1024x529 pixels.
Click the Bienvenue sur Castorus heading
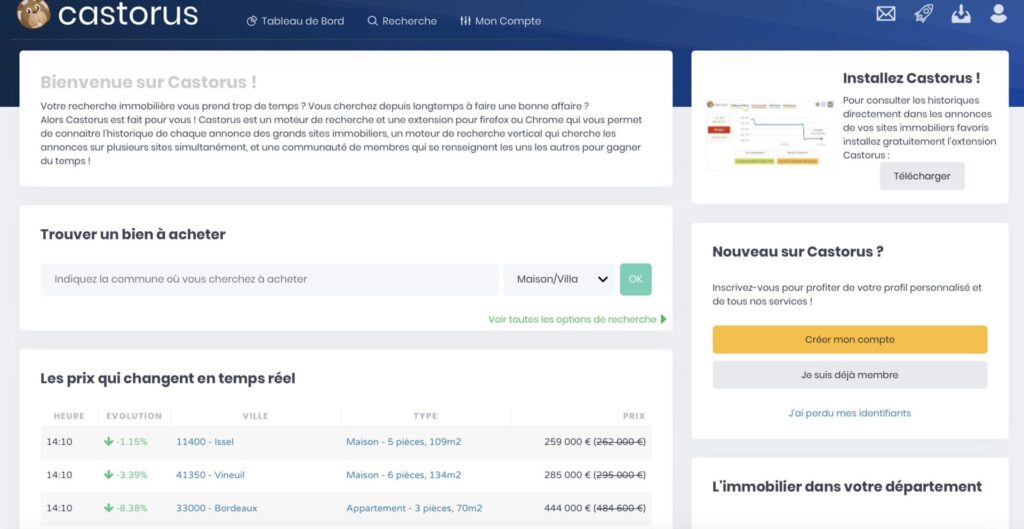click(148, 82)
